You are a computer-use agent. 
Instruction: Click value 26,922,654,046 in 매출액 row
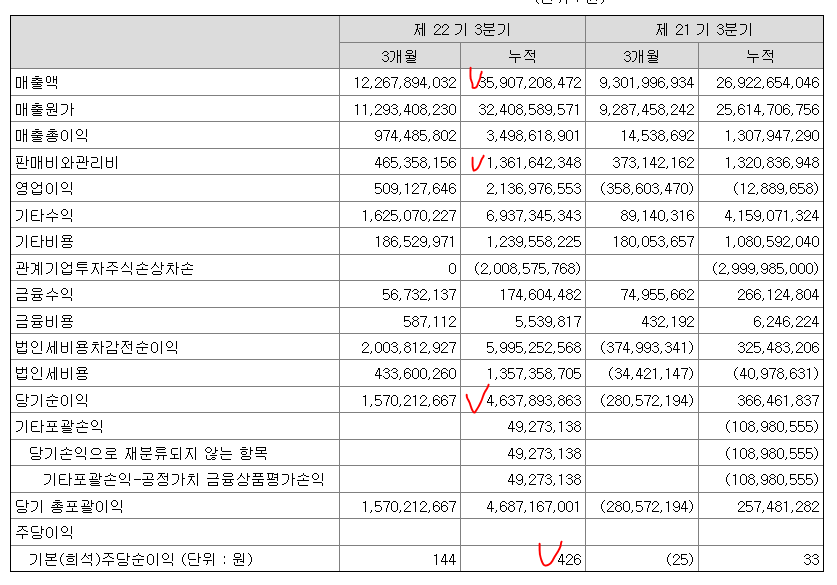coord(768,83)
